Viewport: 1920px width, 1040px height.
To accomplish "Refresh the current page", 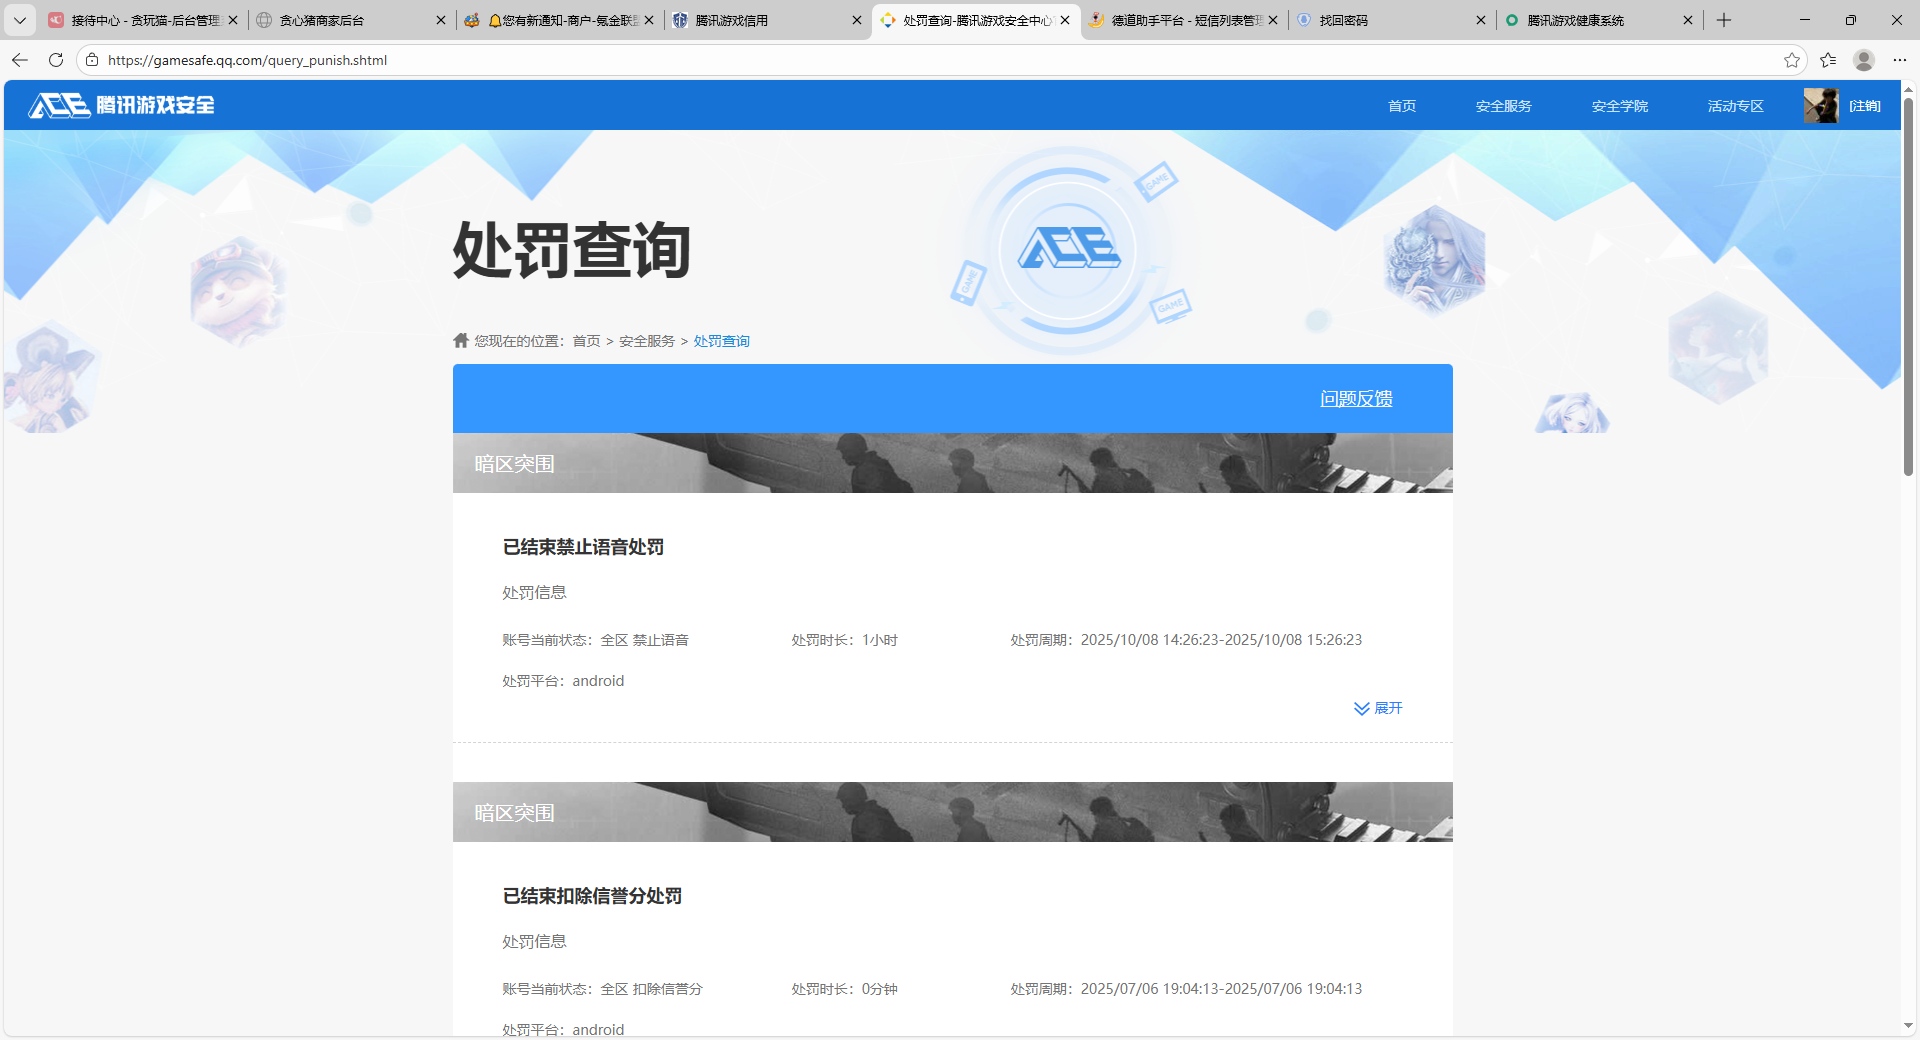I will coord(56,60).
